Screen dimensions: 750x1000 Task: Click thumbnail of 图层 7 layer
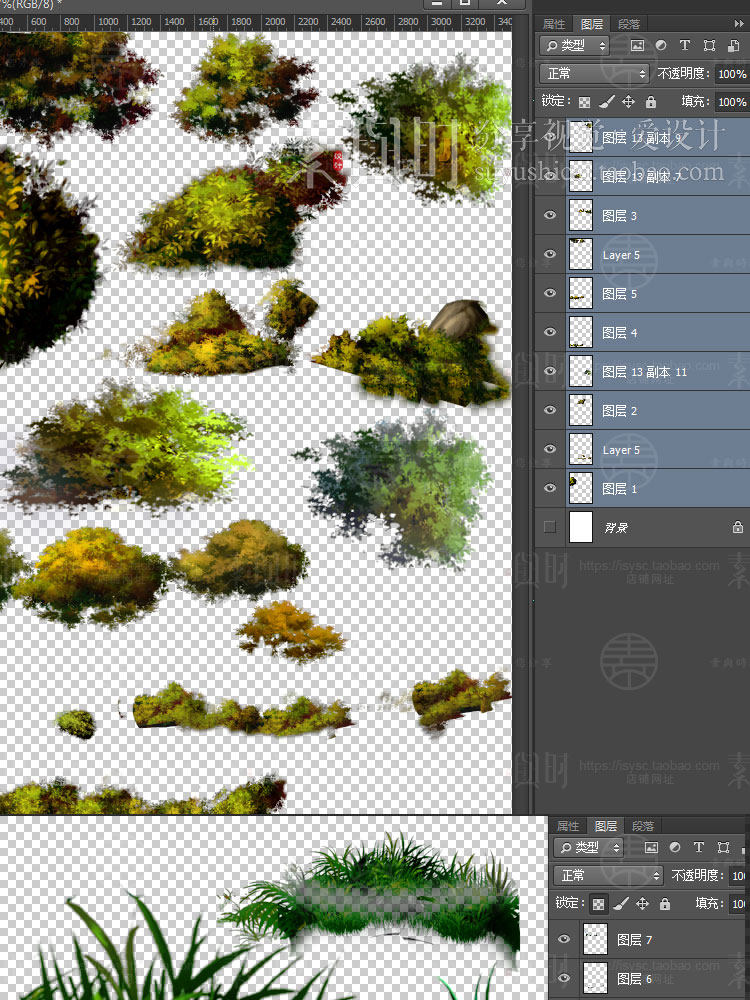coord(595,939)
